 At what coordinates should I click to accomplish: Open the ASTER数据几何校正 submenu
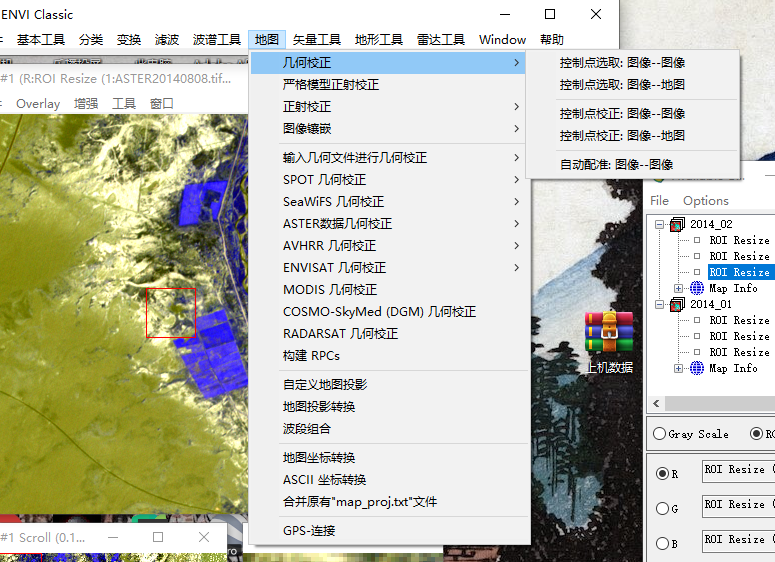point(388,223)
